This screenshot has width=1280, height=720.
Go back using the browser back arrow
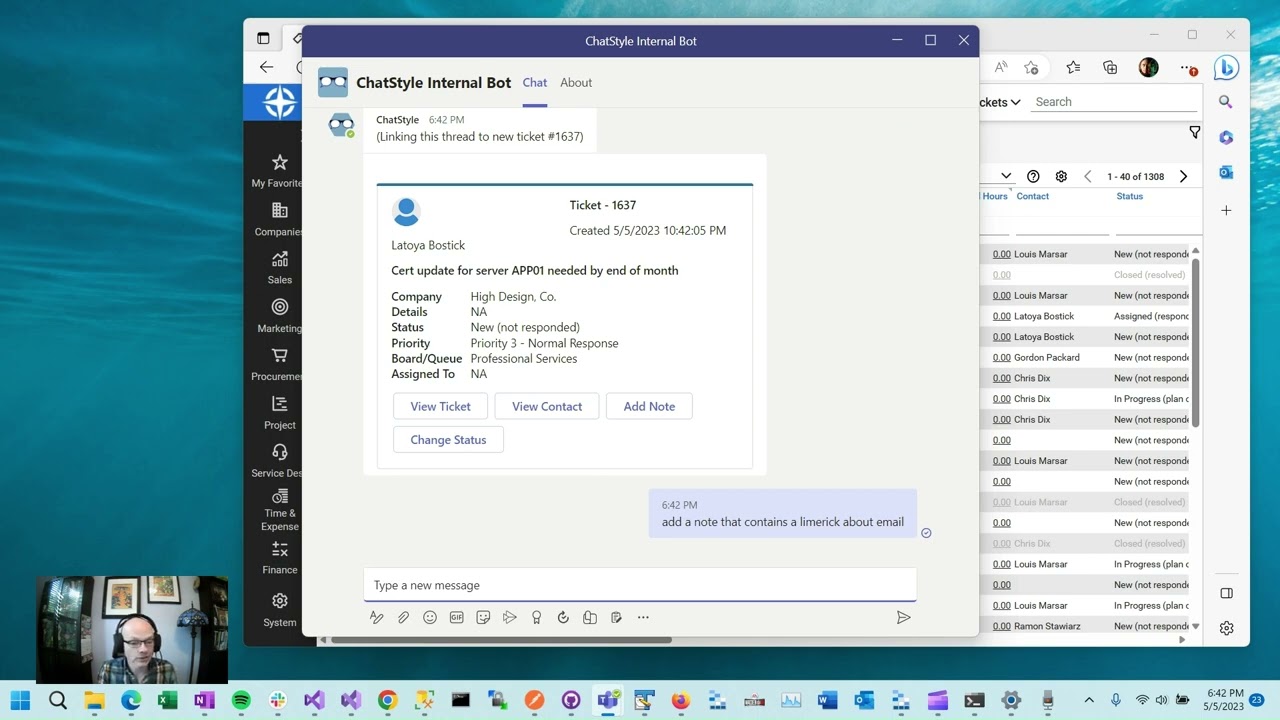pyautogui.click(x=266, y=67)
